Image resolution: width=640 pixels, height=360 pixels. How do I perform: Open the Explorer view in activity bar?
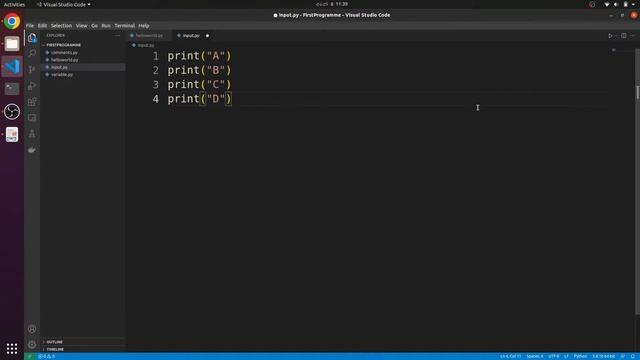[x=32, y=38]
